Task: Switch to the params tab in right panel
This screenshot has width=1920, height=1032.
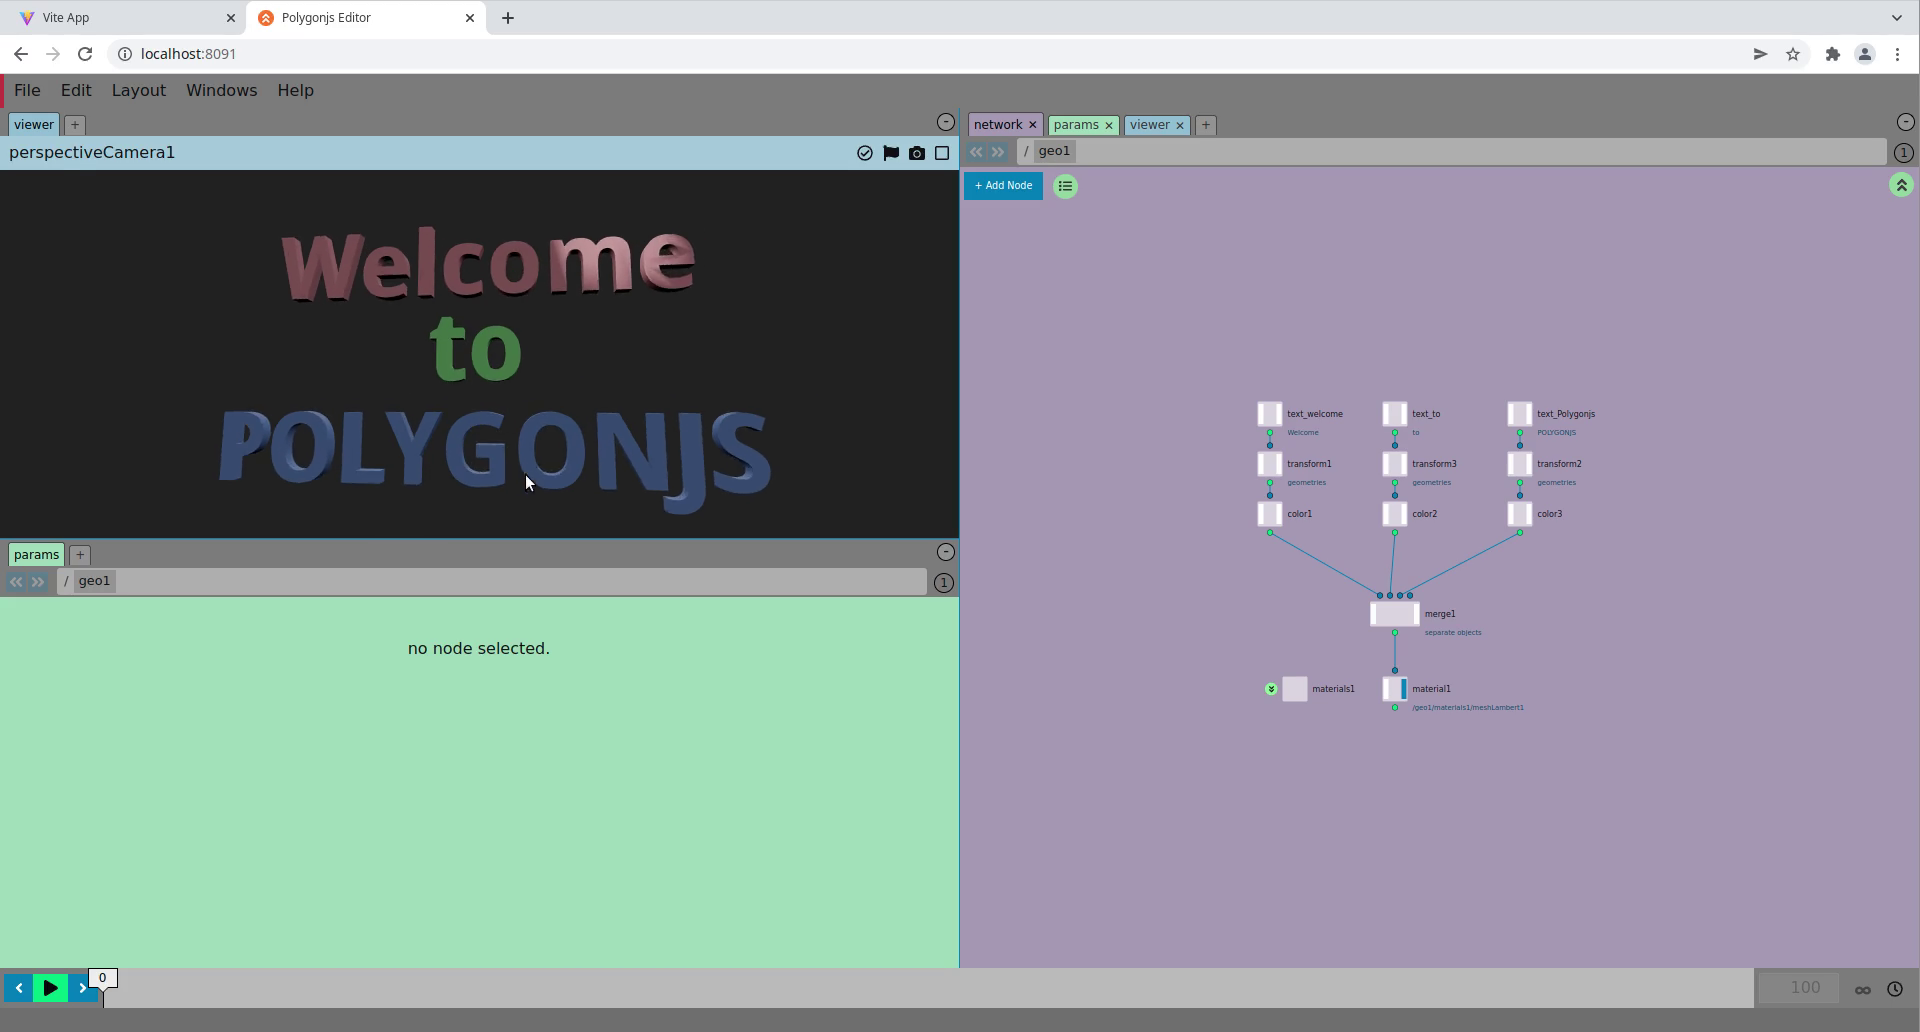Action: coord(1076,125)
